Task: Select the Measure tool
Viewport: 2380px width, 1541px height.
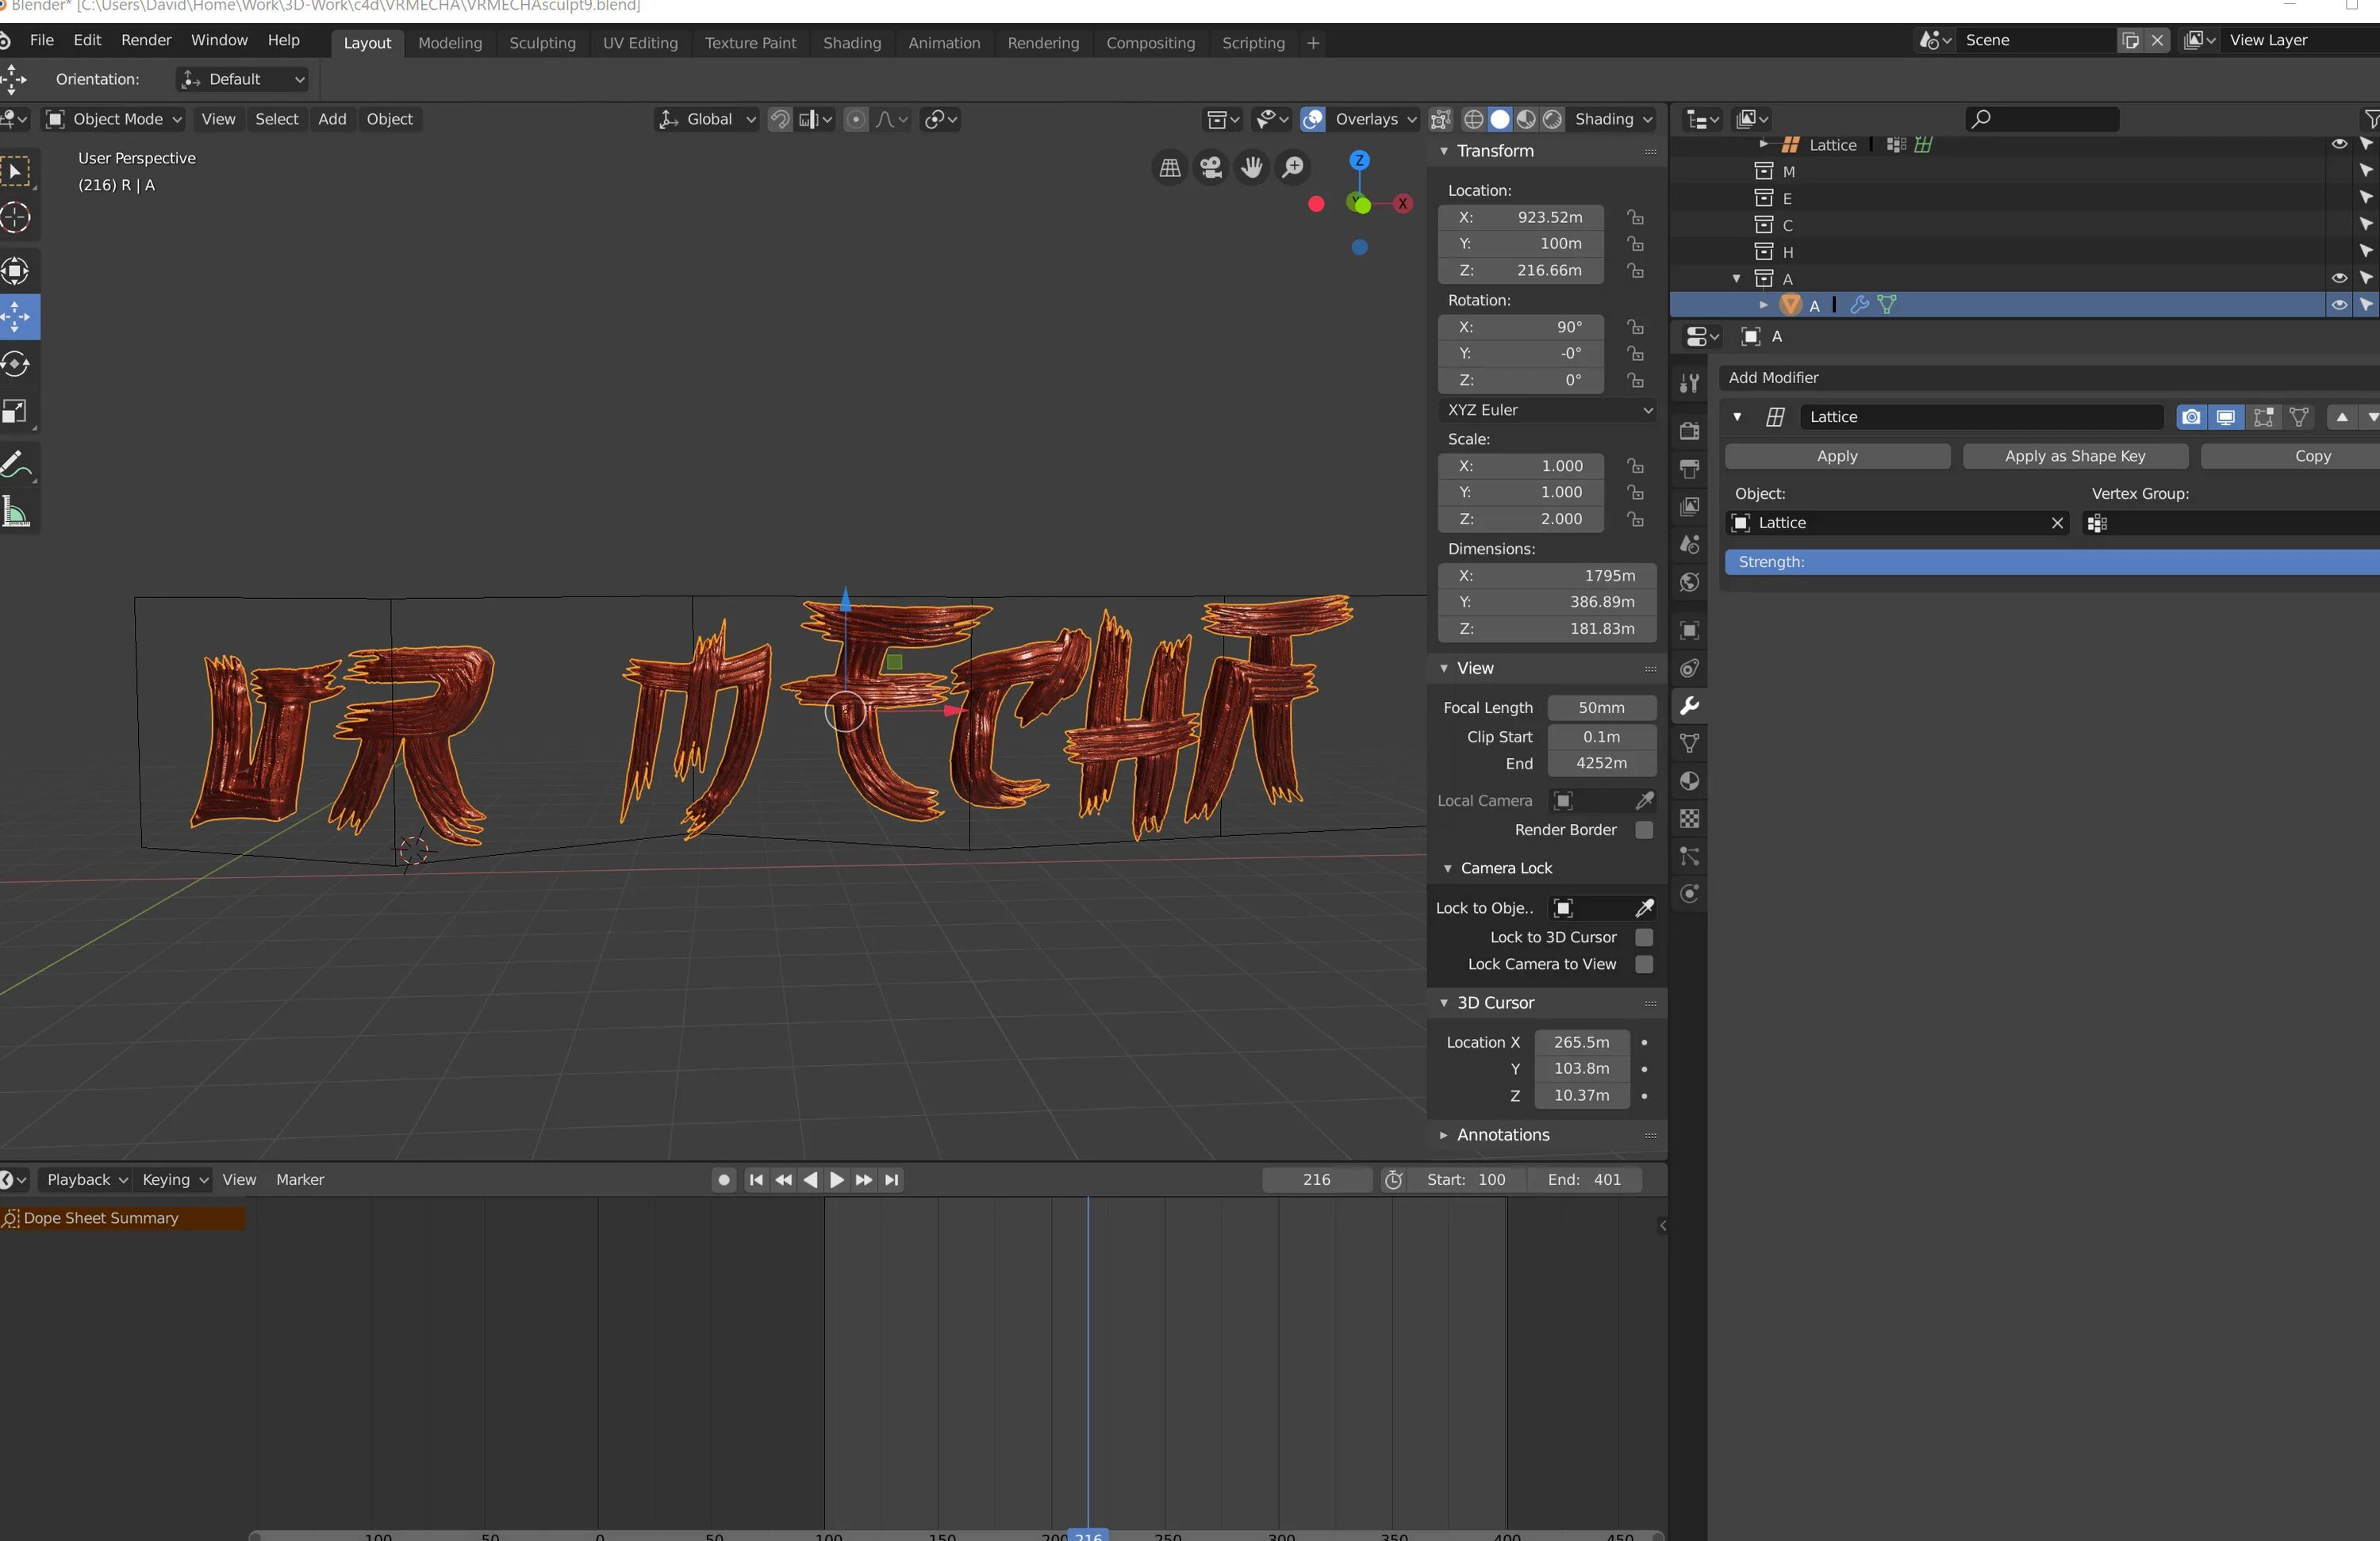Action: click(x=16, y=514)
